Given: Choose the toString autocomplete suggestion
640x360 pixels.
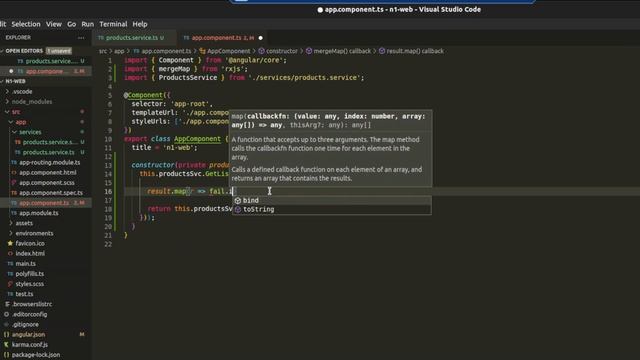Looking at the screenshot, I should point(332,209).
